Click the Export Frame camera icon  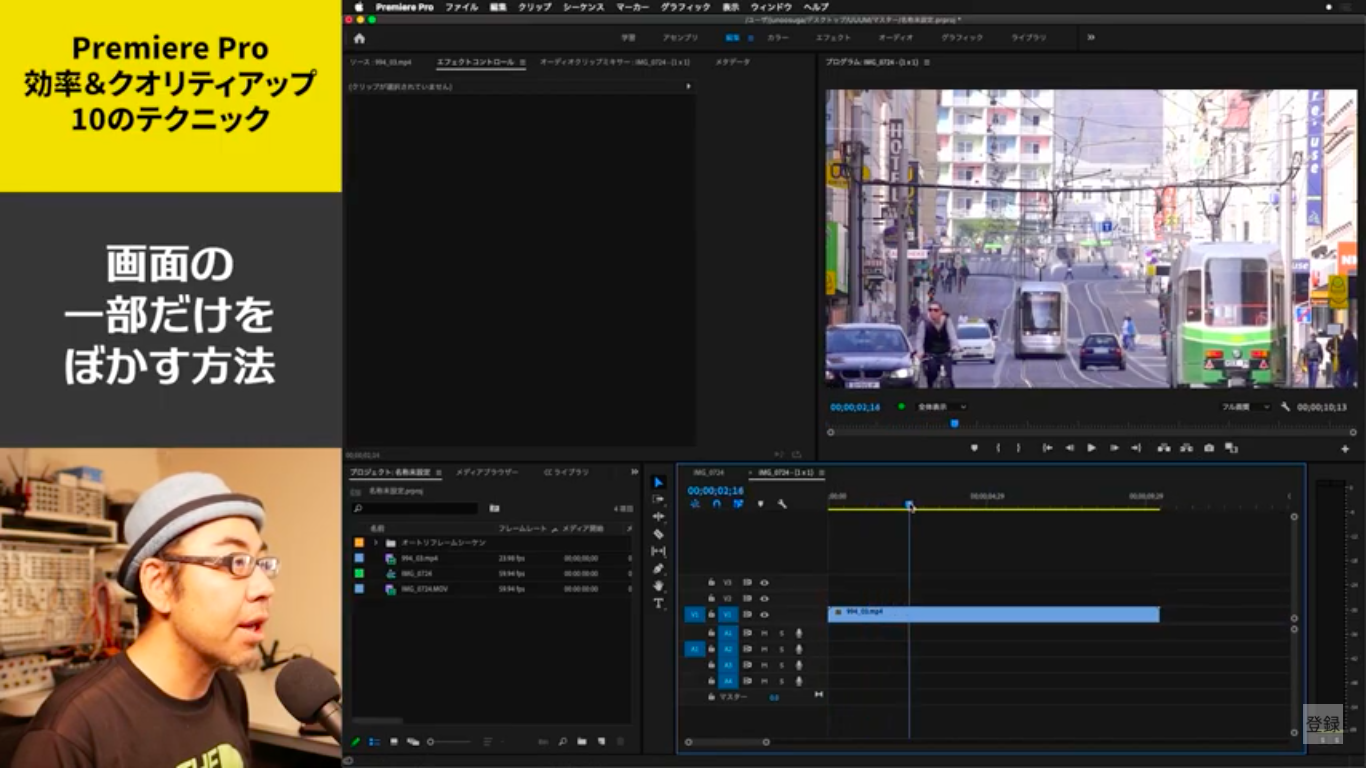click(x=1209, y=448)
